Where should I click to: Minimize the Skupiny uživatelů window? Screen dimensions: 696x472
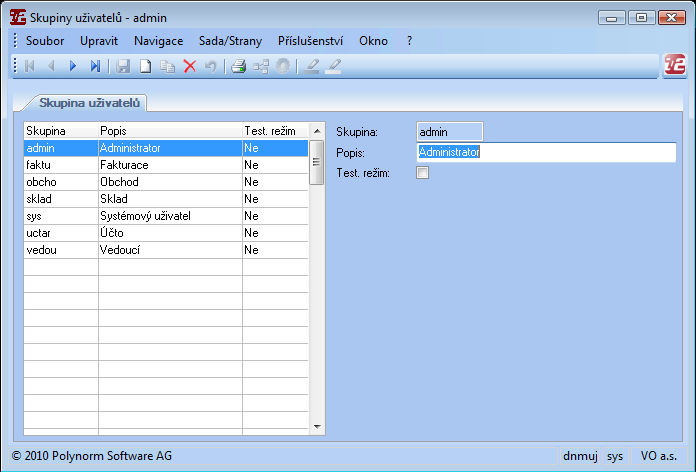point(612,18)
